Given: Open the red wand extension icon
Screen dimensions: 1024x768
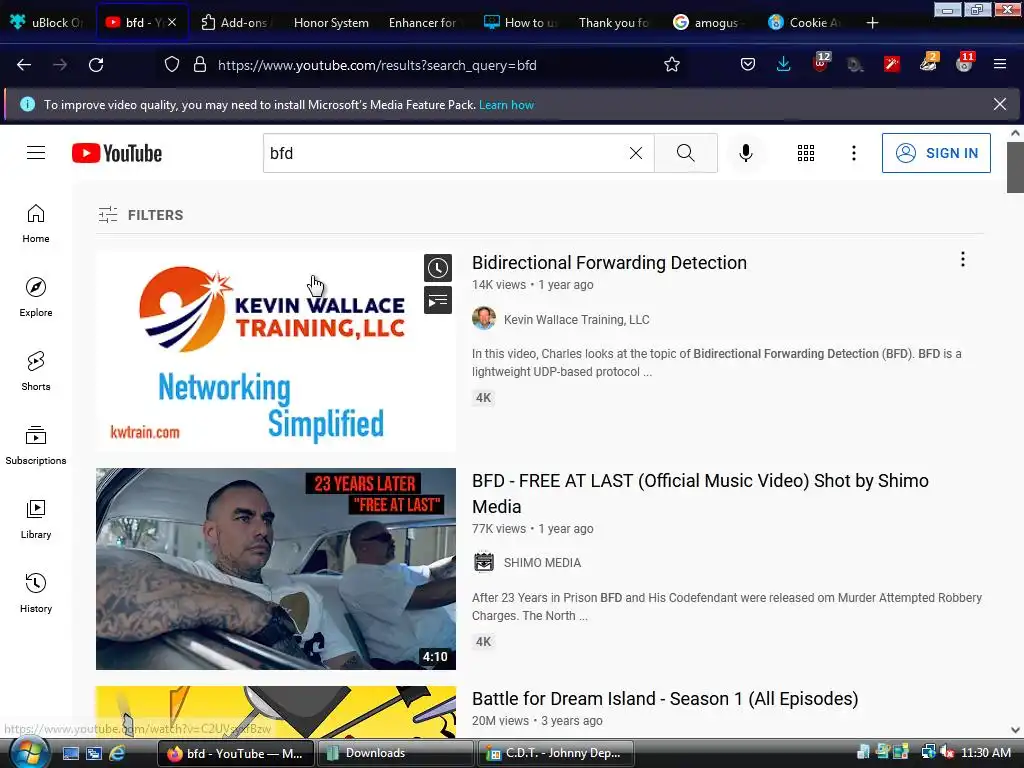Looking at the screenshot, I should 891,65.
